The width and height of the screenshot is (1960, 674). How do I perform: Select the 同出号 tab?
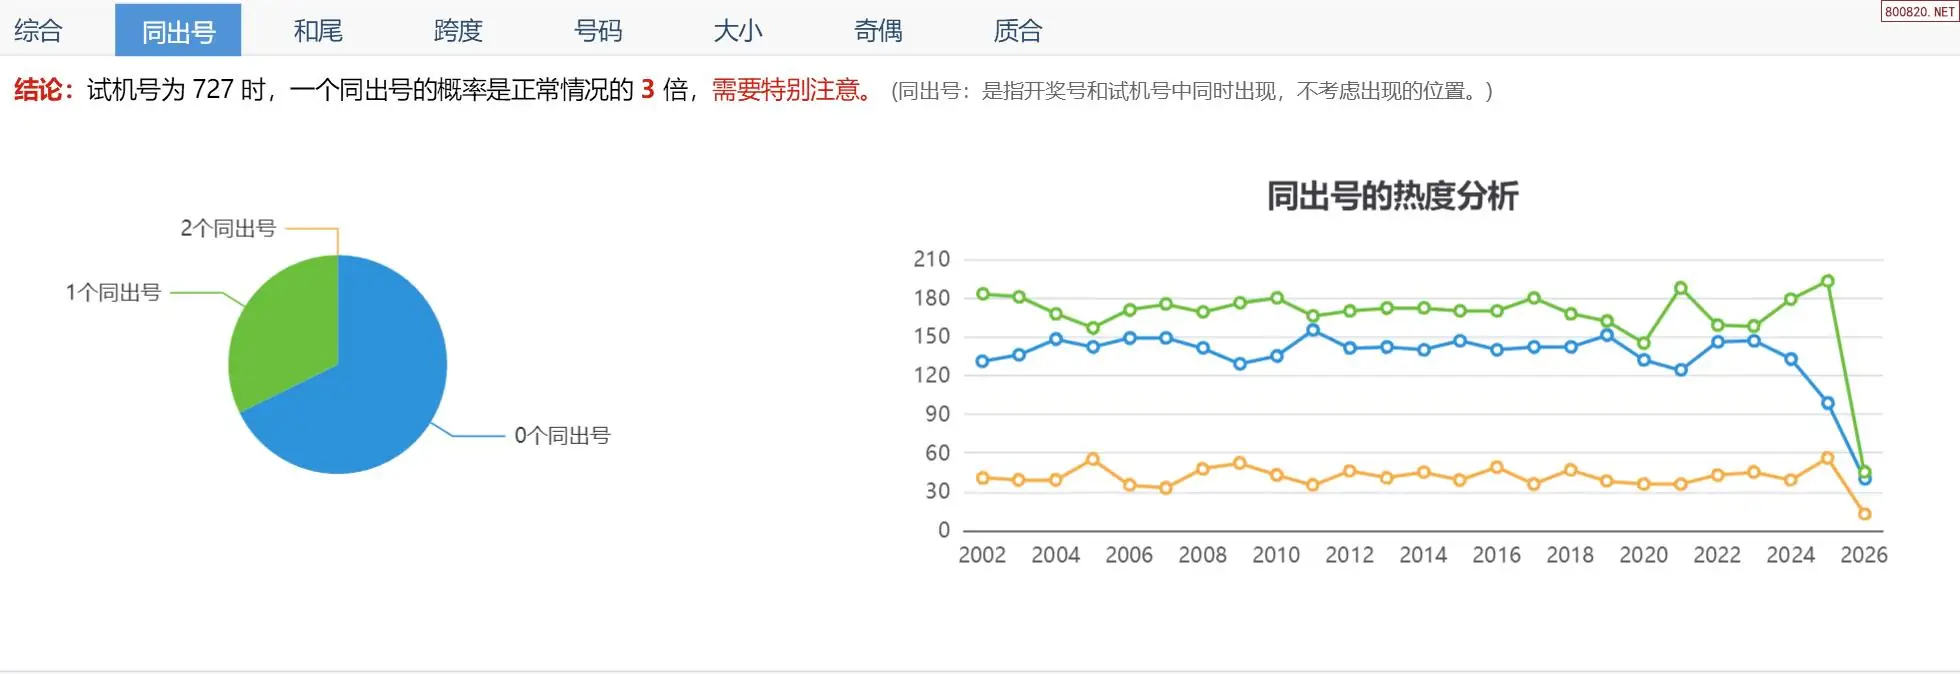178,31
